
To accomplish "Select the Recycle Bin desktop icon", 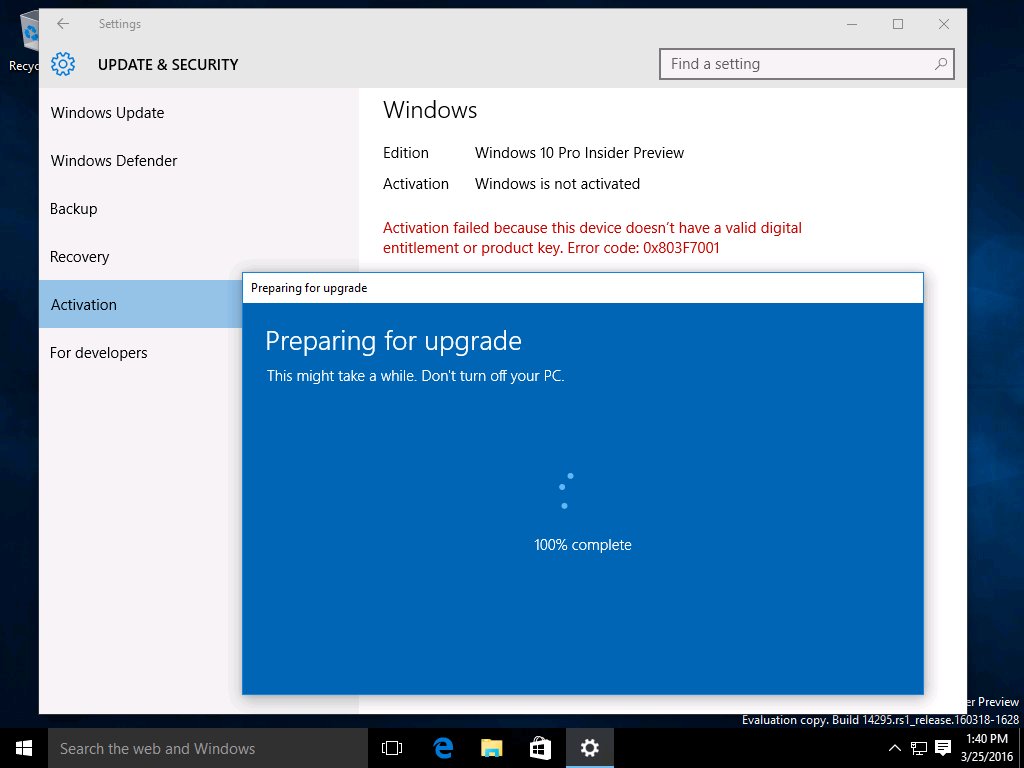I will (x=23, y=42).
